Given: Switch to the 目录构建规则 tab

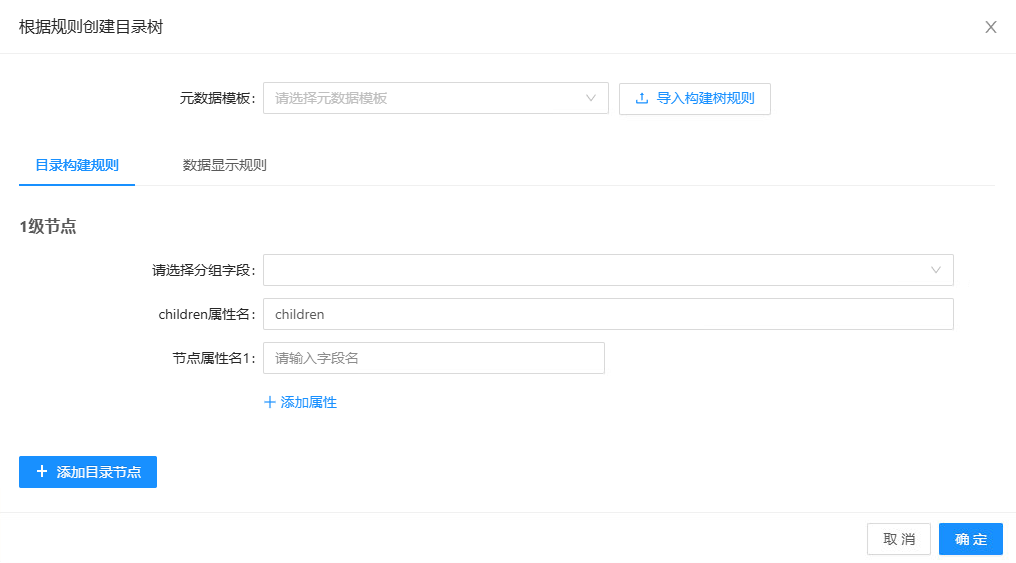Looking at the screenshot, I should coord(76,165).
